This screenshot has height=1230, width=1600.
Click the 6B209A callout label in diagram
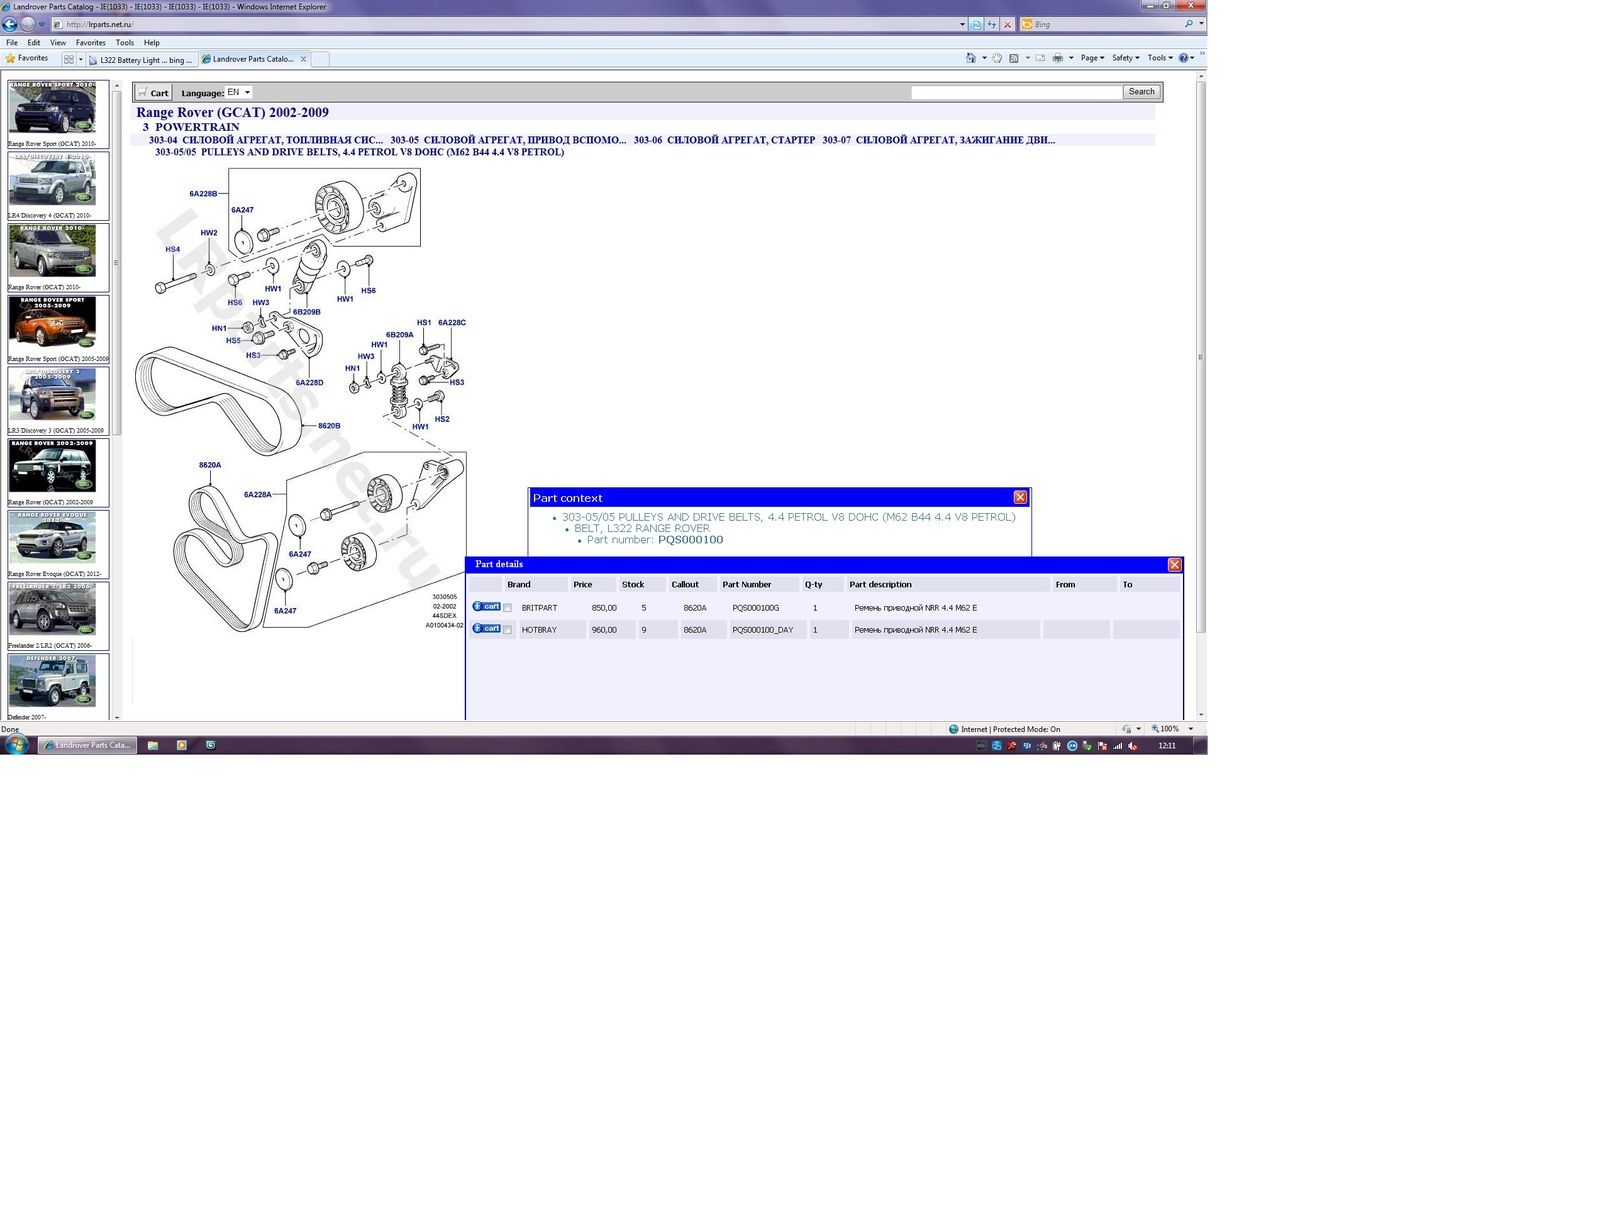399,335
